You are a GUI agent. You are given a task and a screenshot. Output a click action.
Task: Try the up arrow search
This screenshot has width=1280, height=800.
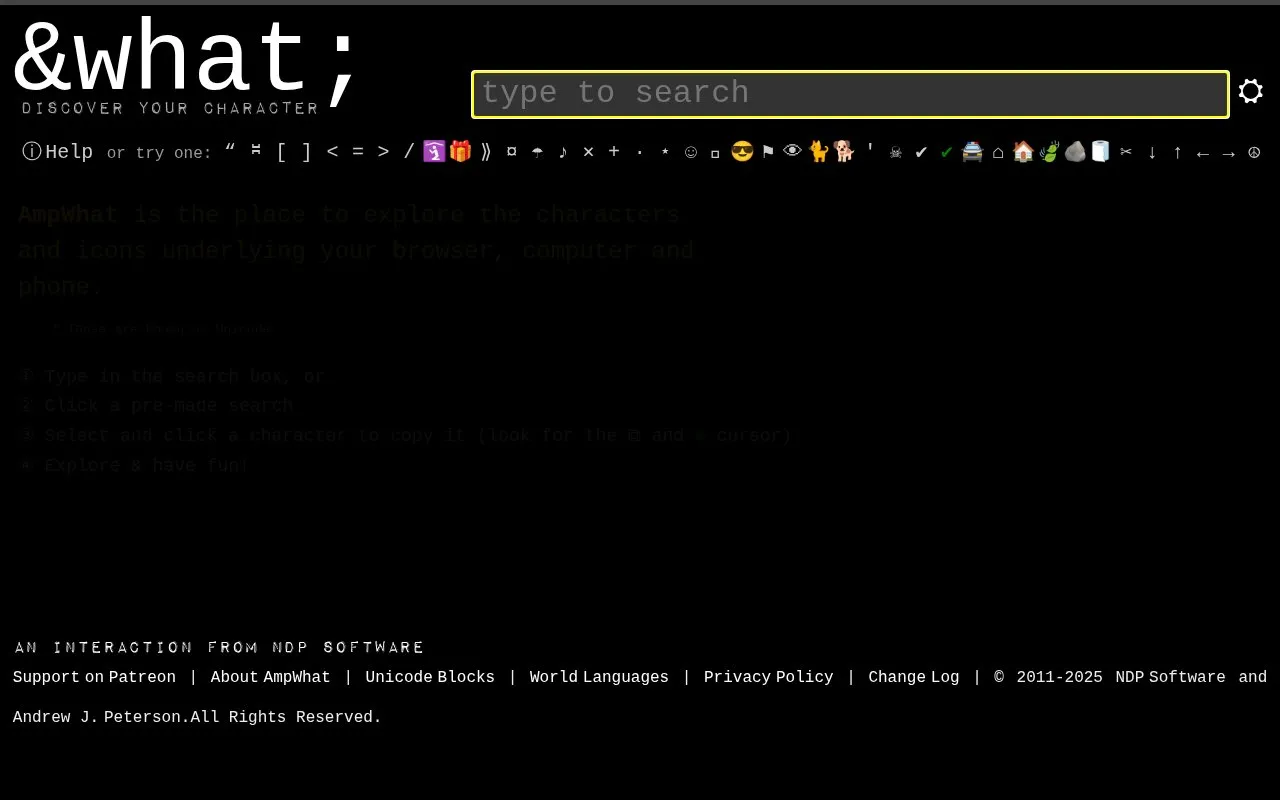pos(1177,152)
